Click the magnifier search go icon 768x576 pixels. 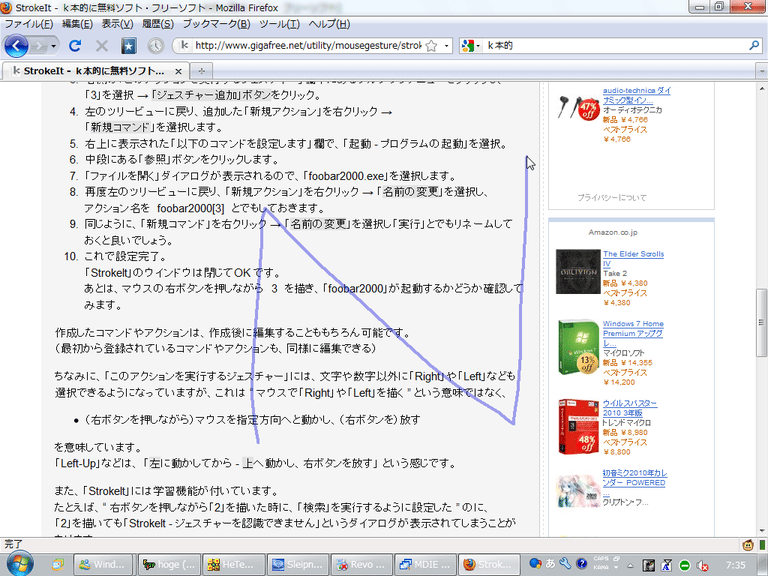(754, 46)
